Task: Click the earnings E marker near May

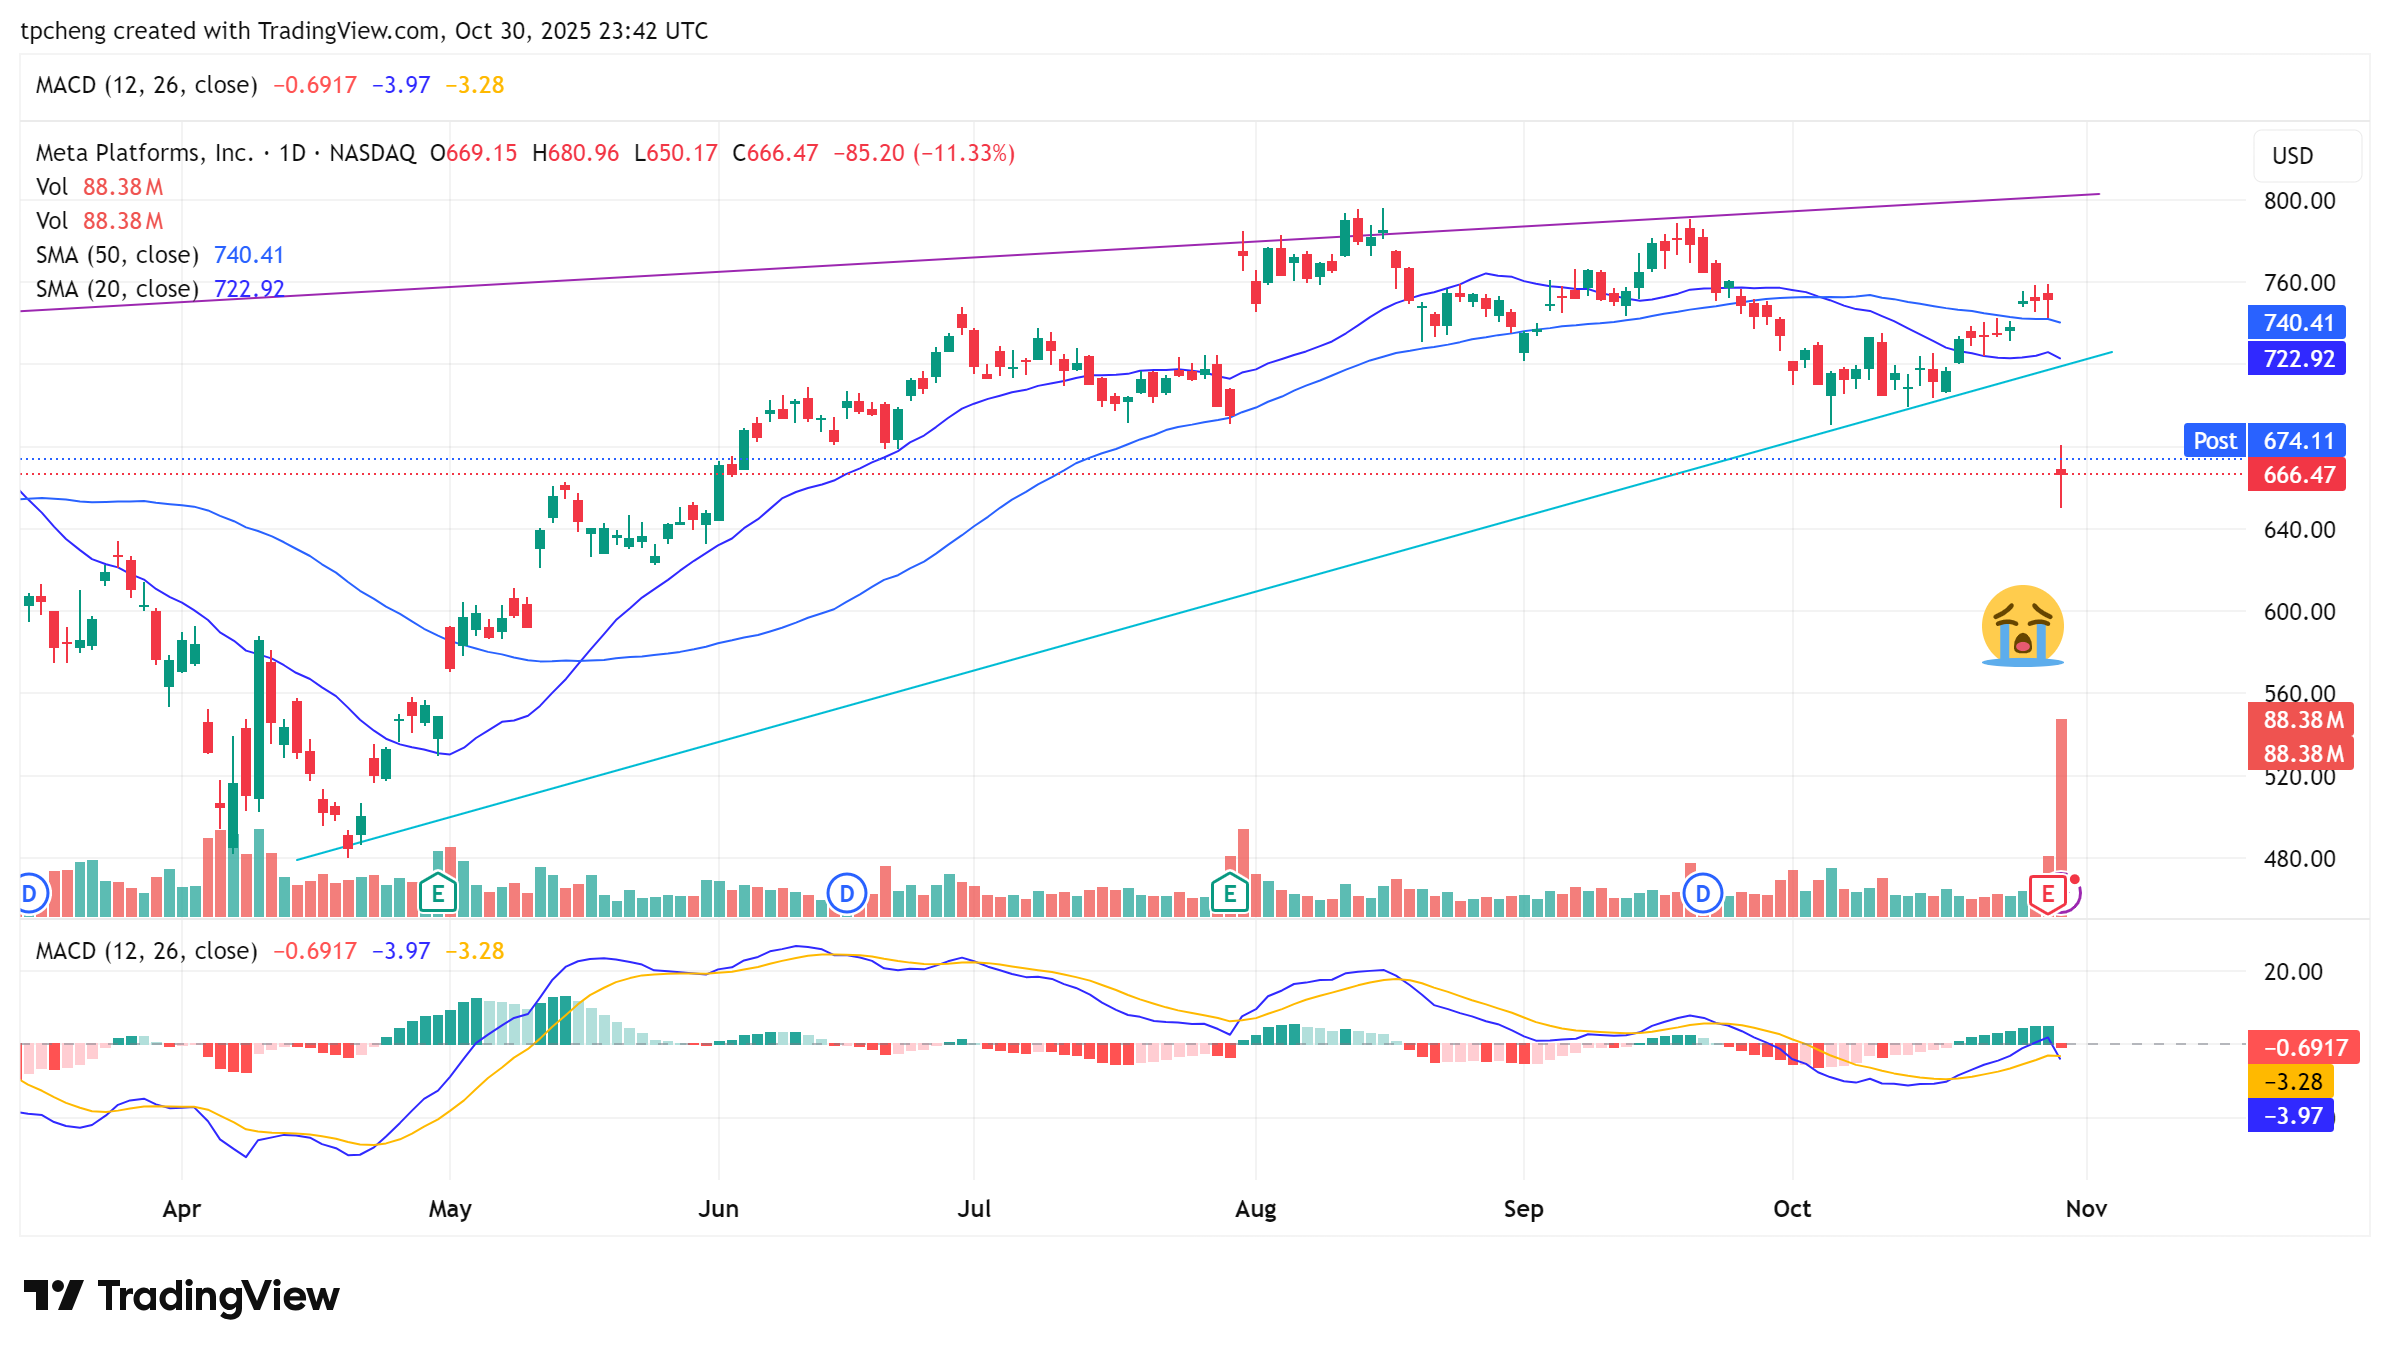Action: click(438, 893)
